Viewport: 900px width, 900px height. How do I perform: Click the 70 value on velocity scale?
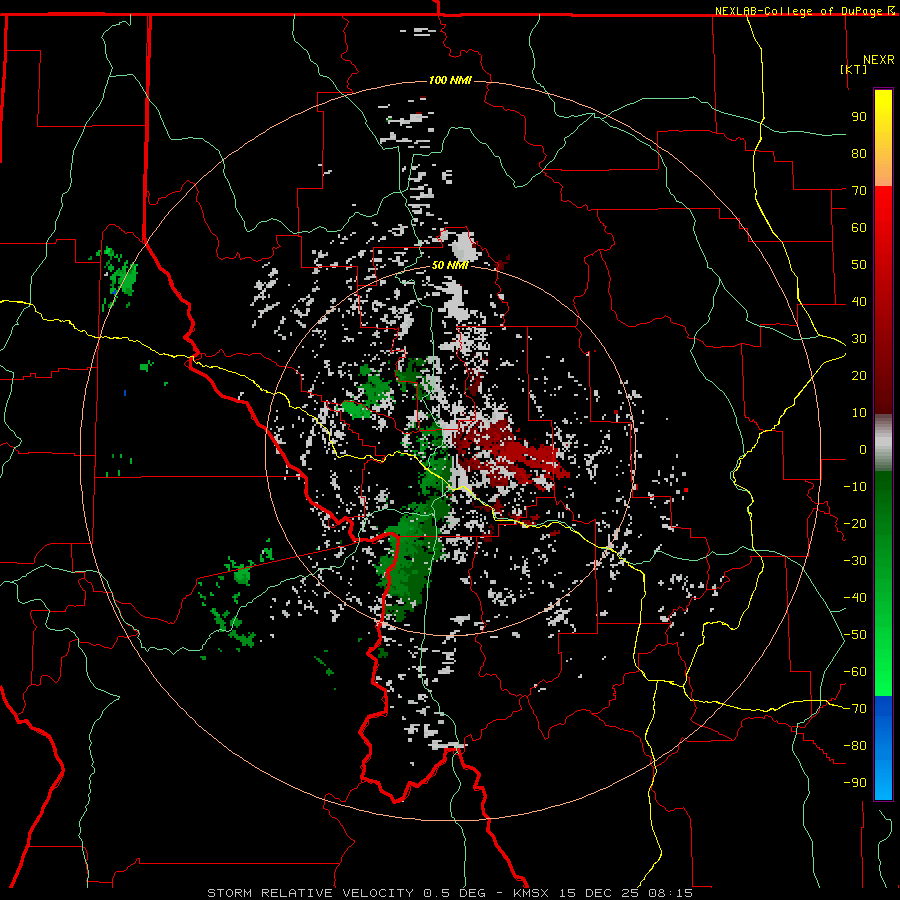pyautogui.click(x=859, y=191)
